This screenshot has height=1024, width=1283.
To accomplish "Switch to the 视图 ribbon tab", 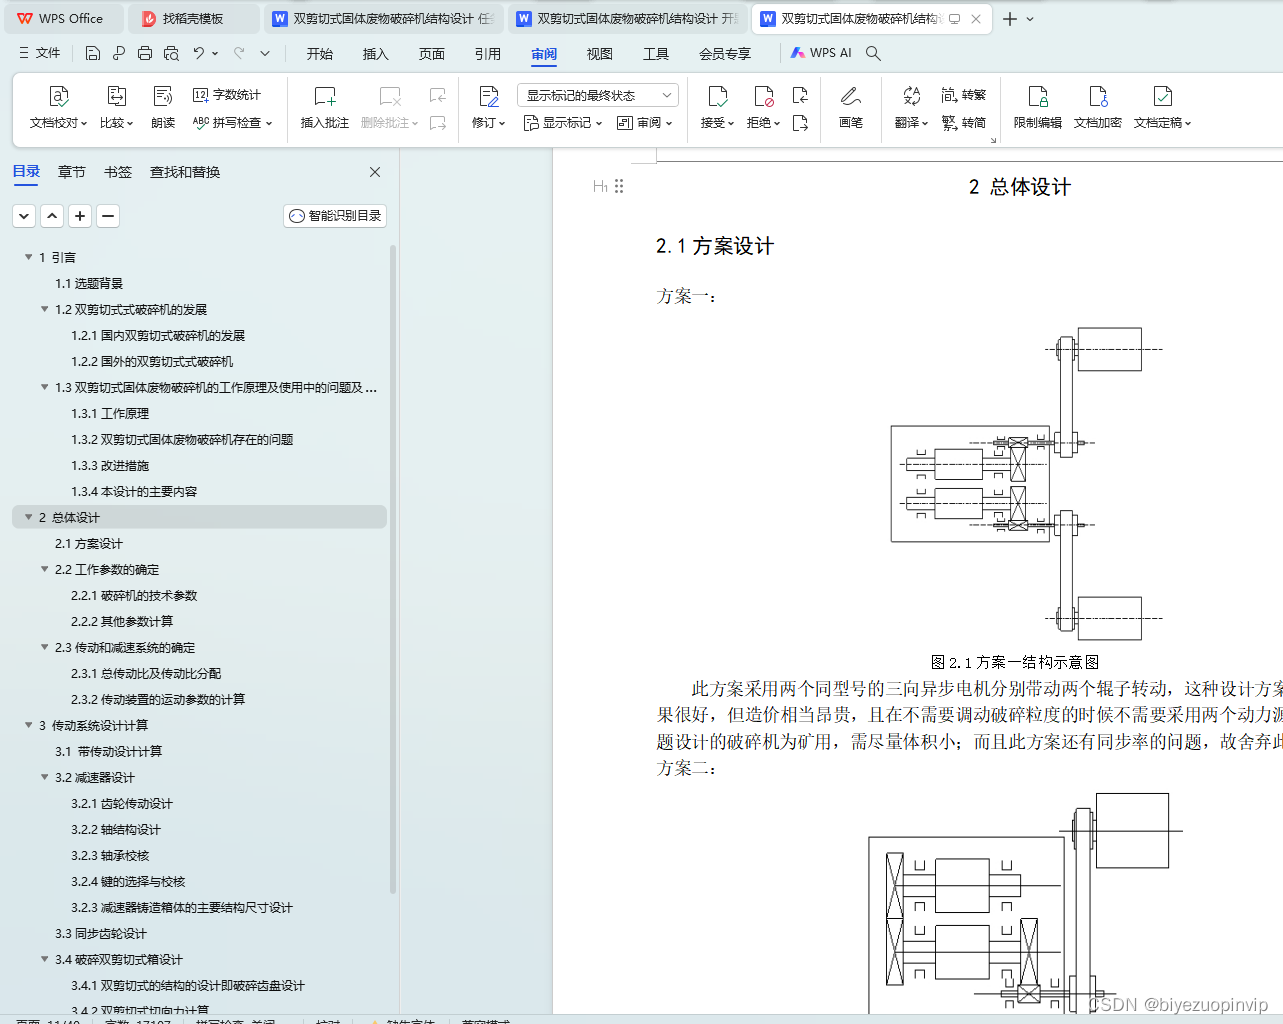I will coord(600,54).
